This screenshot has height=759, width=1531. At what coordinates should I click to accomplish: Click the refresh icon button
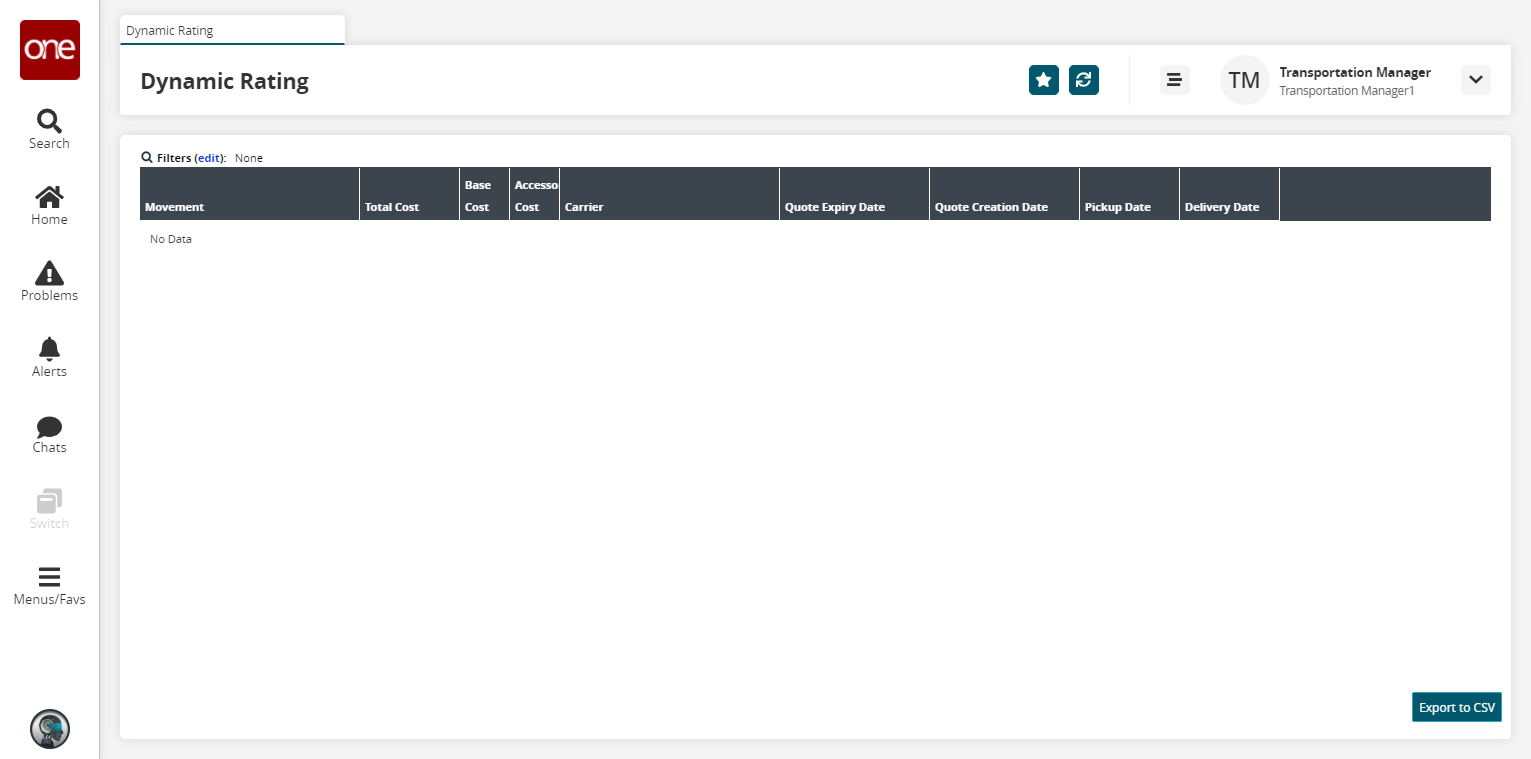pyautogui.click(x=1084, y=80)
